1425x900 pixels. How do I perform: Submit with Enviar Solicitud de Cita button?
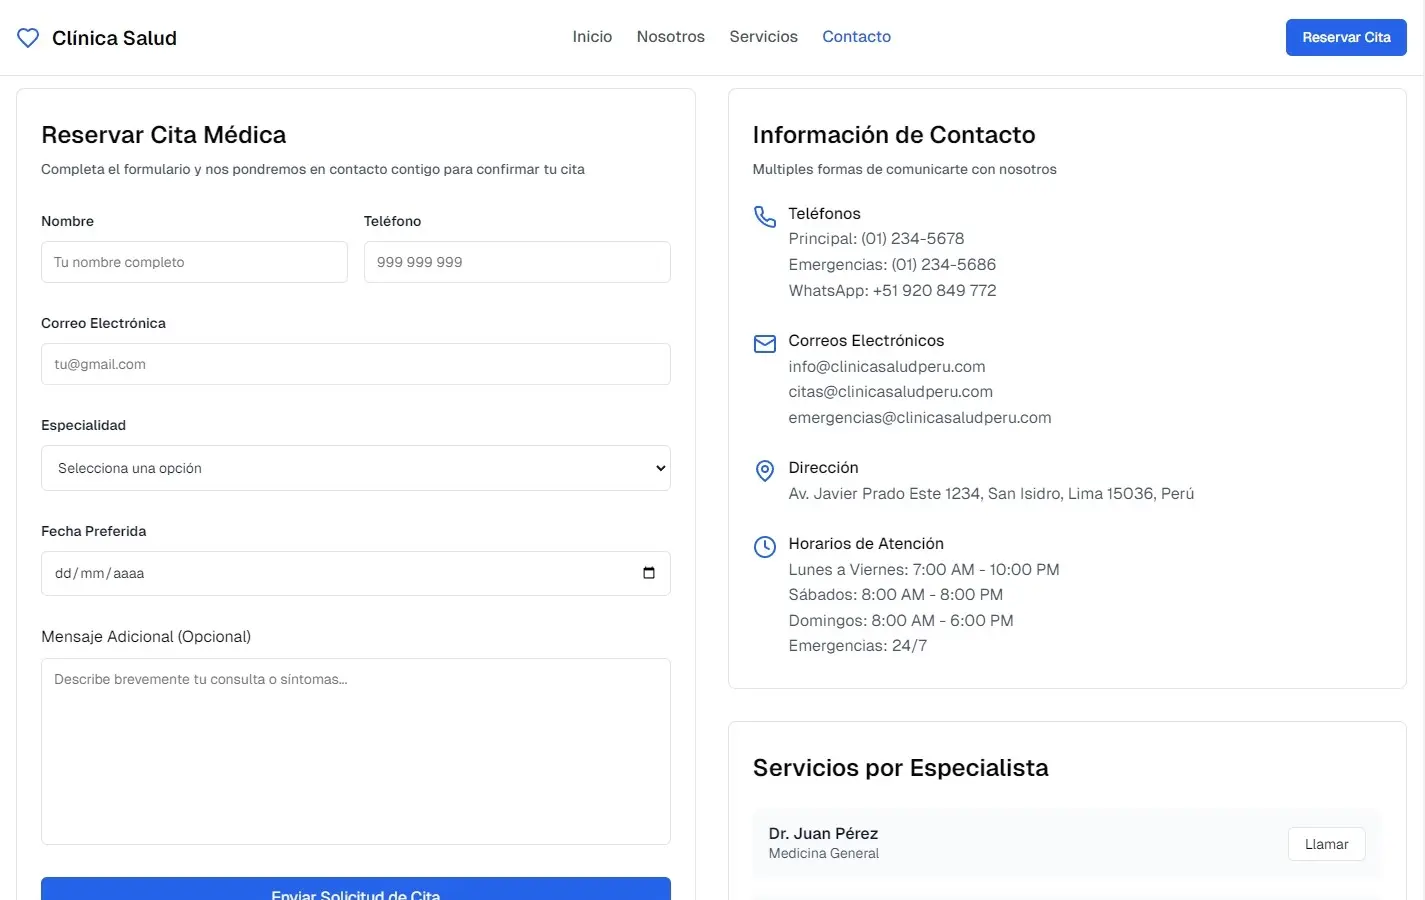click(356, 890)
